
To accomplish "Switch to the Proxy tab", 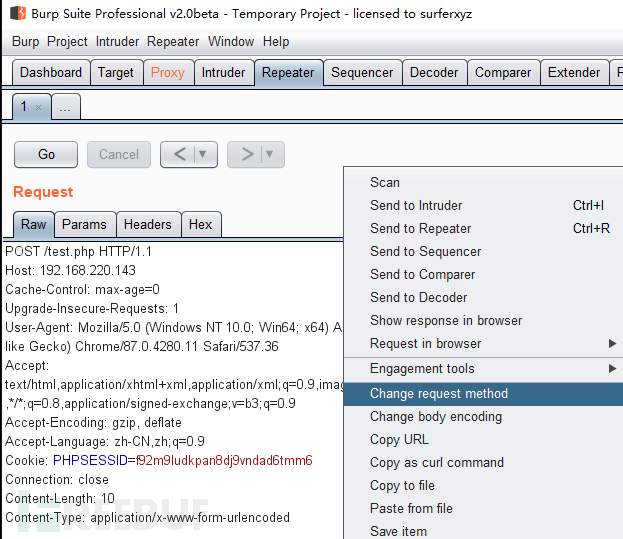I will pyautogui.click(x=168, y=73).
